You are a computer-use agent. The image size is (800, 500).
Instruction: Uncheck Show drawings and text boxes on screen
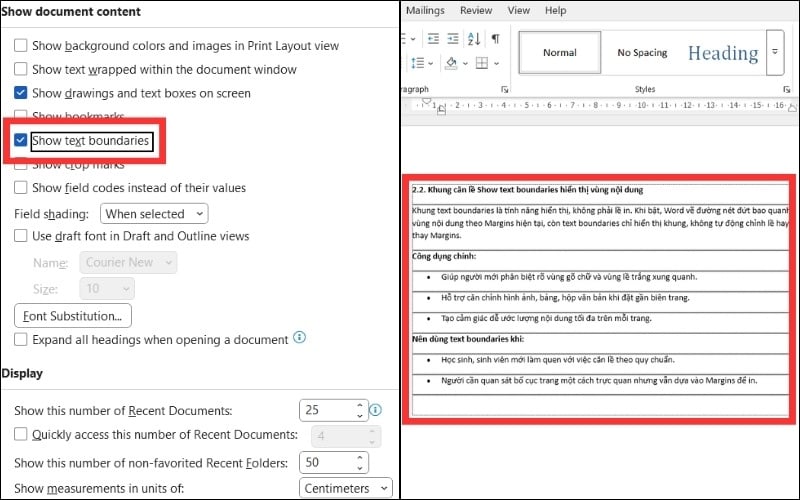click(20, 93)
